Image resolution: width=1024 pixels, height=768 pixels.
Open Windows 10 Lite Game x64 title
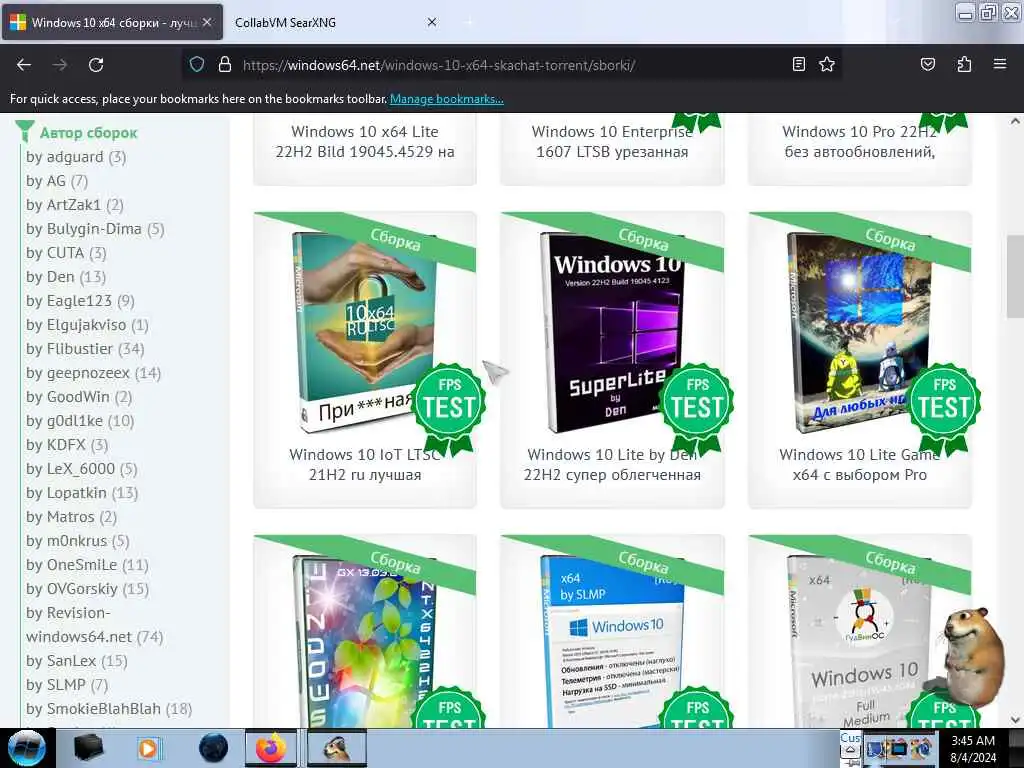859,464
